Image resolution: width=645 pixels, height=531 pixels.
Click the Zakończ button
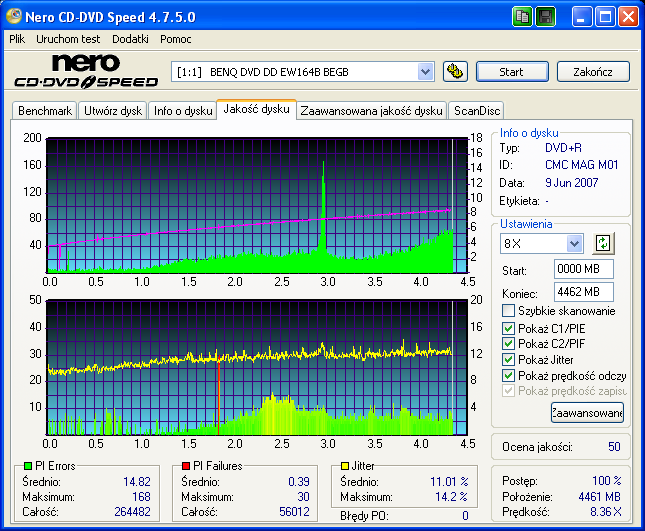click(593, 72)
